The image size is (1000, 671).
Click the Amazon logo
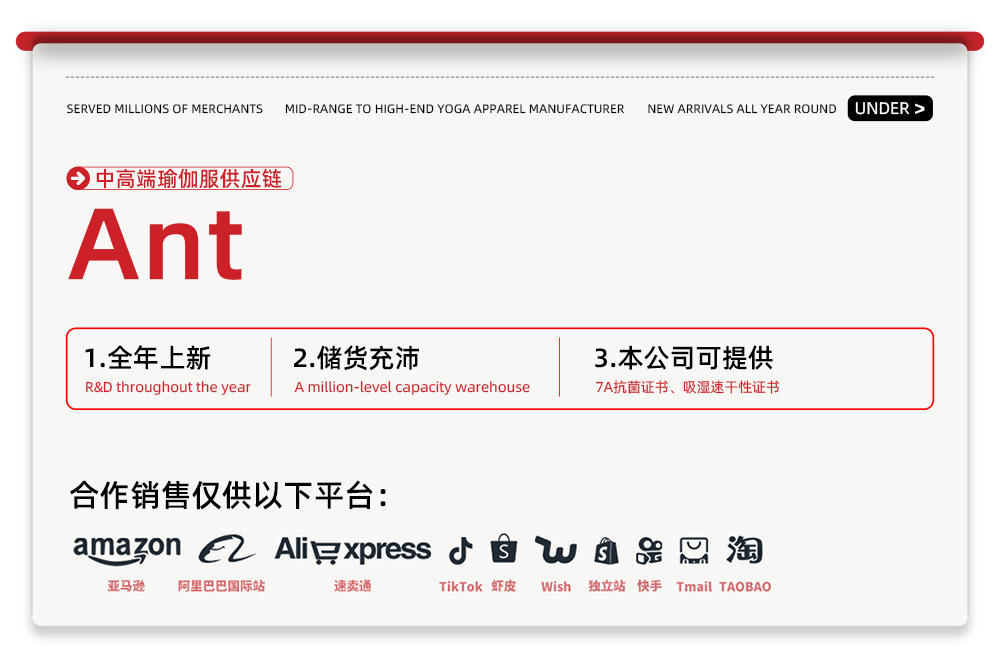tap(127, 549)
